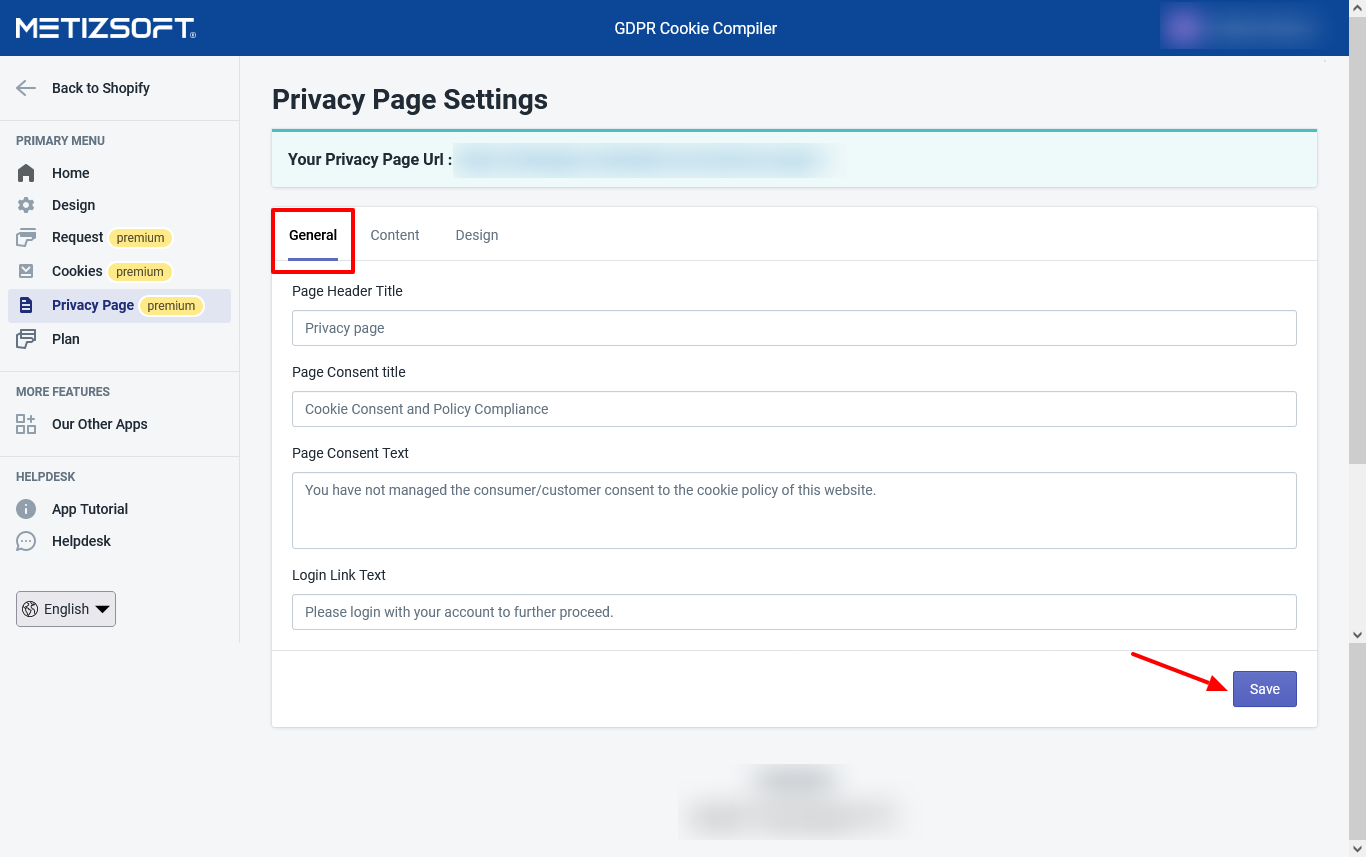Screen dimensions: 1366x857
Task: Click the Design gear icon
Action: click(x=26, y=205)
